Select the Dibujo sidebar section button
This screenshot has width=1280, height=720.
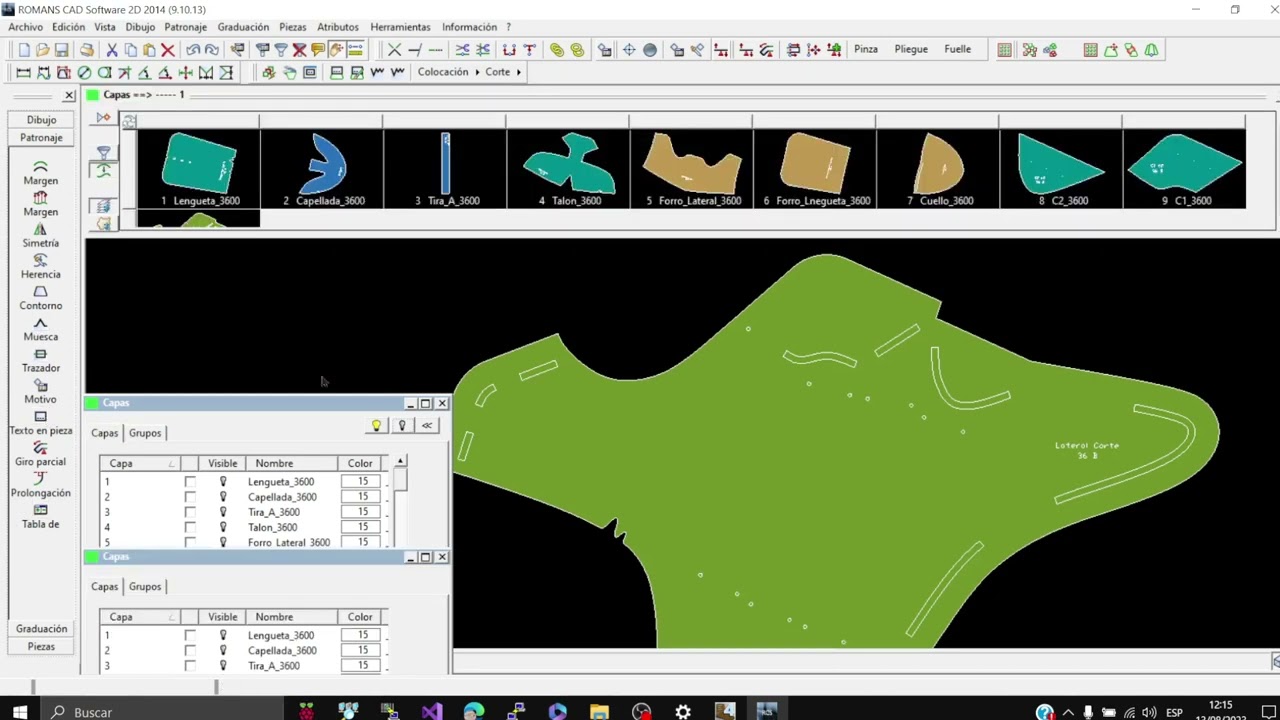[41, 120]
